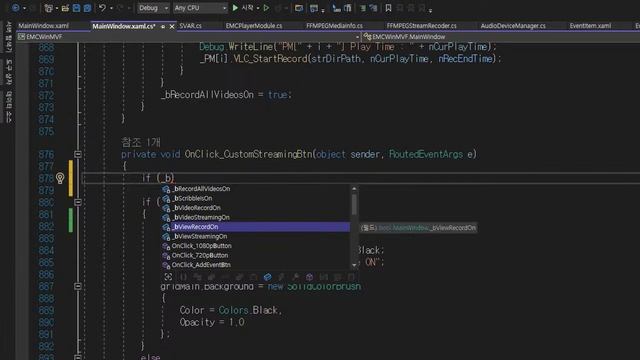Click the Color = Colors.Black line 889
This screenshot has height=360, width=640.
[231, 310]
